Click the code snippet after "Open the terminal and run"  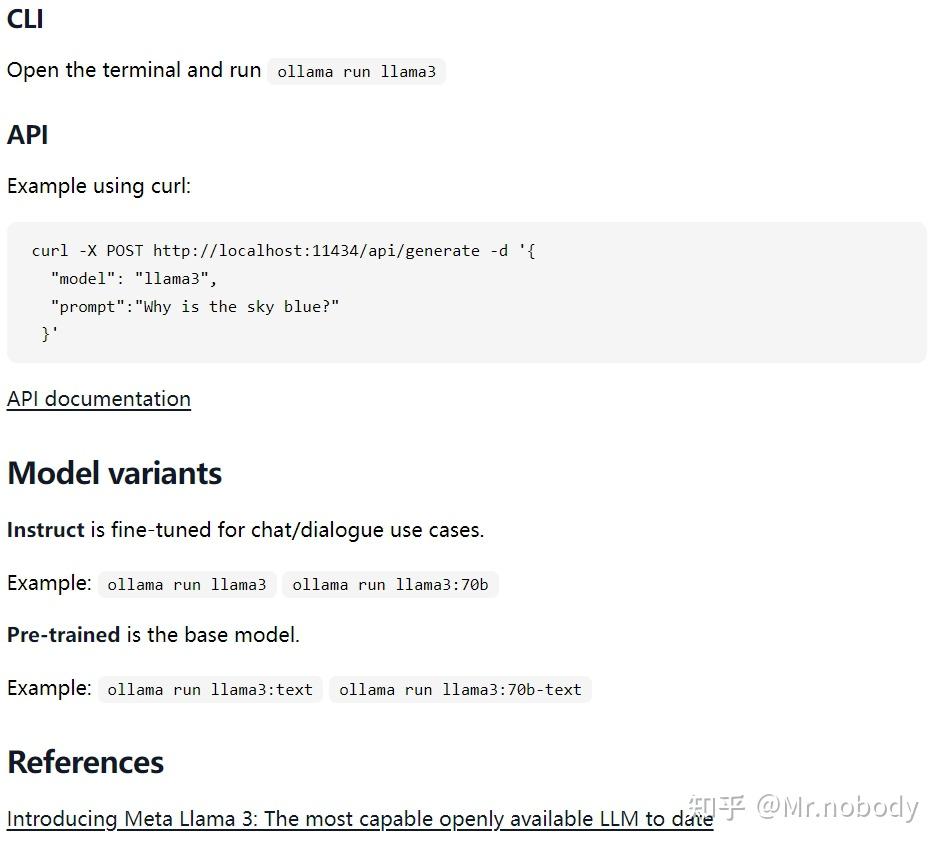pos(356,72)
